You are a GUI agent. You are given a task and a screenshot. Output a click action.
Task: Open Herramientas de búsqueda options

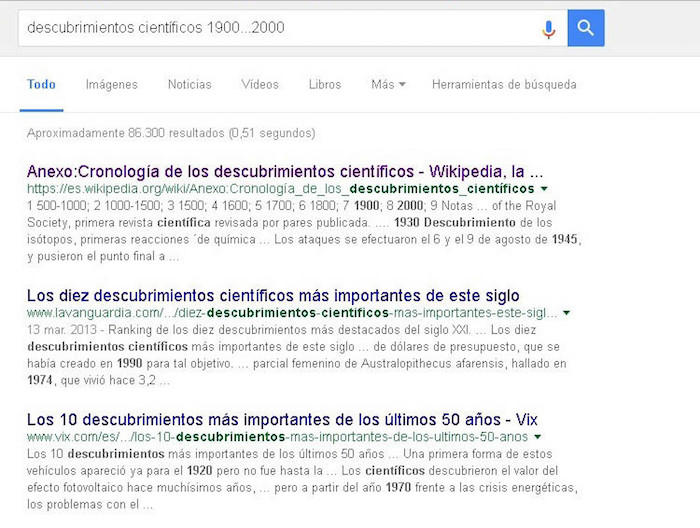pos(504,85)
